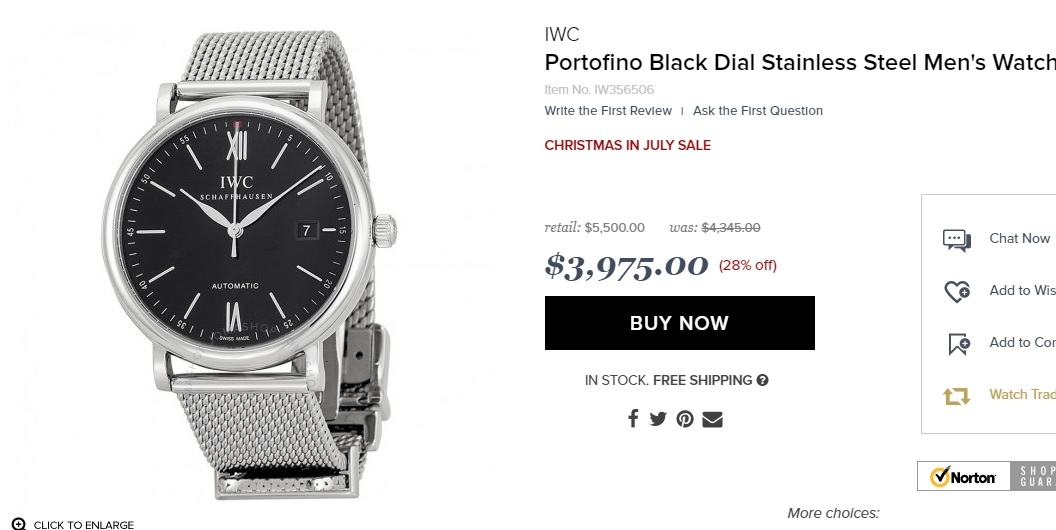Share the product via email icon

[712, 419]
